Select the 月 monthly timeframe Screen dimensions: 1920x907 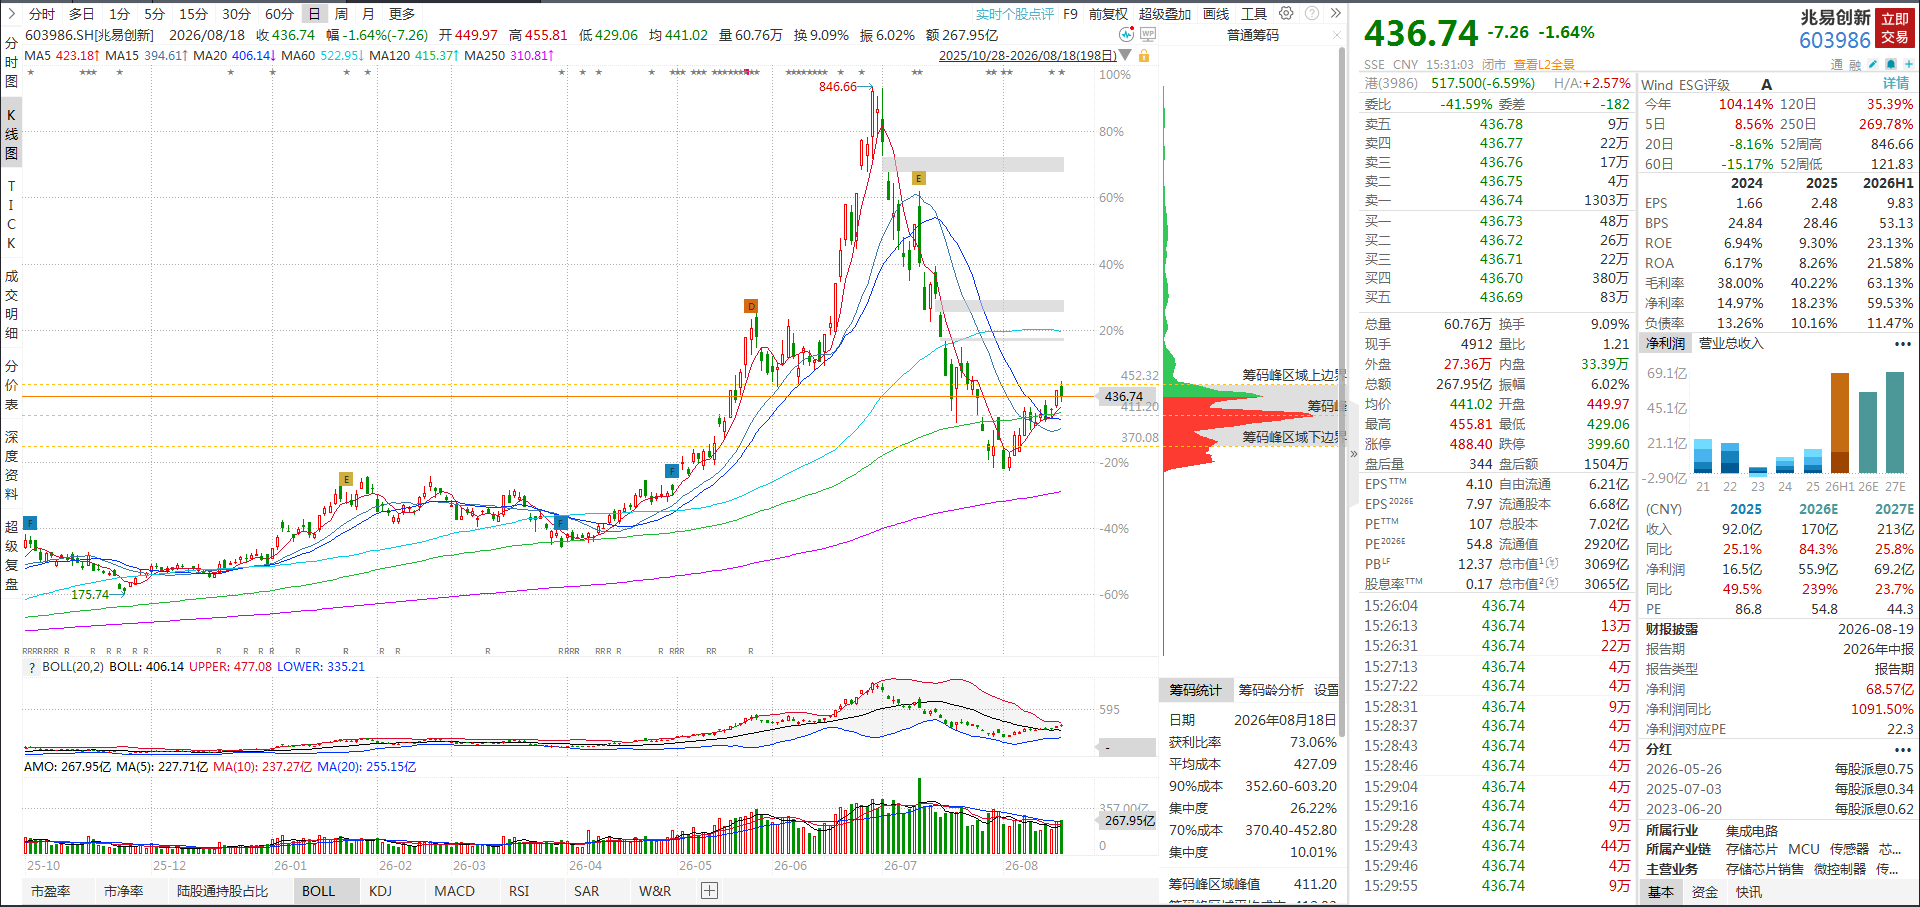click(368, 14)
